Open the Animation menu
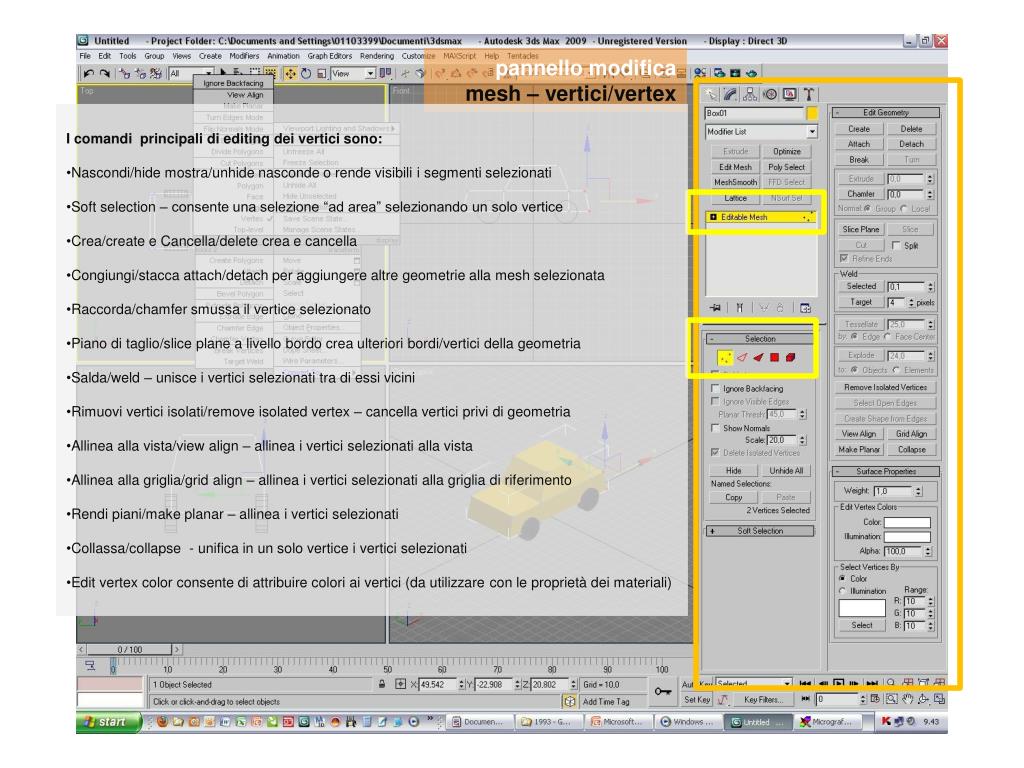The height and width of the screenshot is (768, 1024). tap(283, 56)
